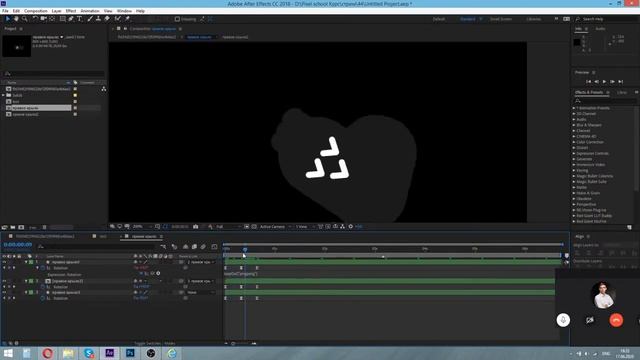The width and height of the screenshot is (640, 360).
Task: Collapse layer 3 twirl arrow
Action: coord(26,292)
